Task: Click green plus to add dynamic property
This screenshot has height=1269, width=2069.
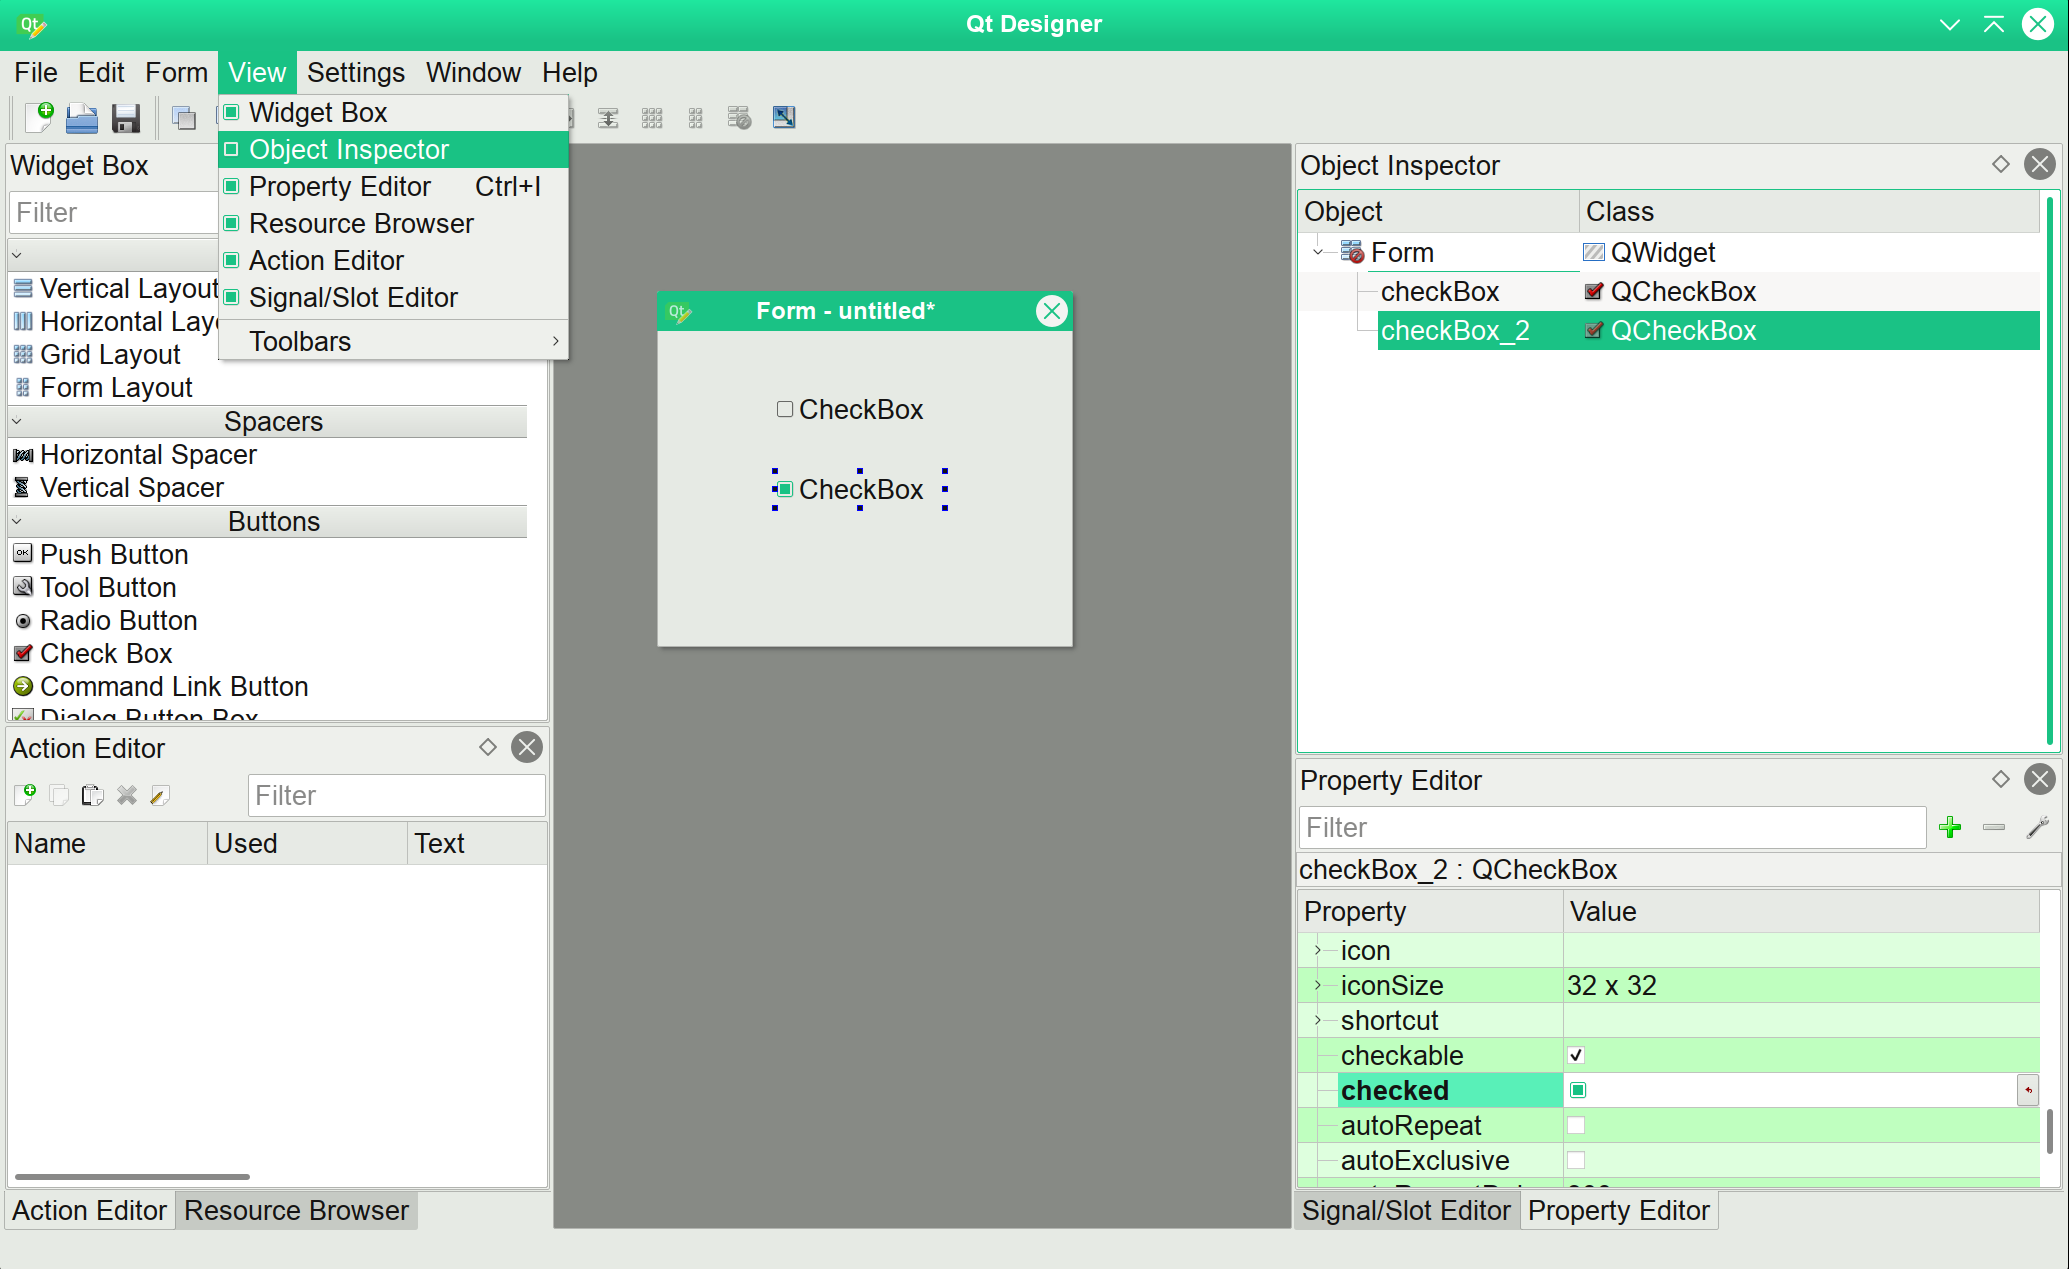Action: [1950, 827]
